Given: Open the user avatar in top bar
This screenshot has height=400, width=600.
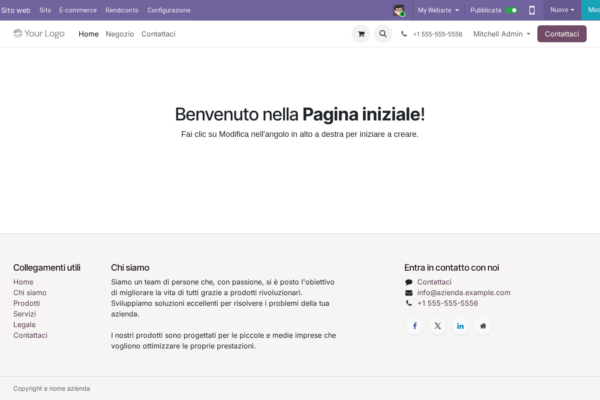Looking at the screenshot, I should pos(399,10).
